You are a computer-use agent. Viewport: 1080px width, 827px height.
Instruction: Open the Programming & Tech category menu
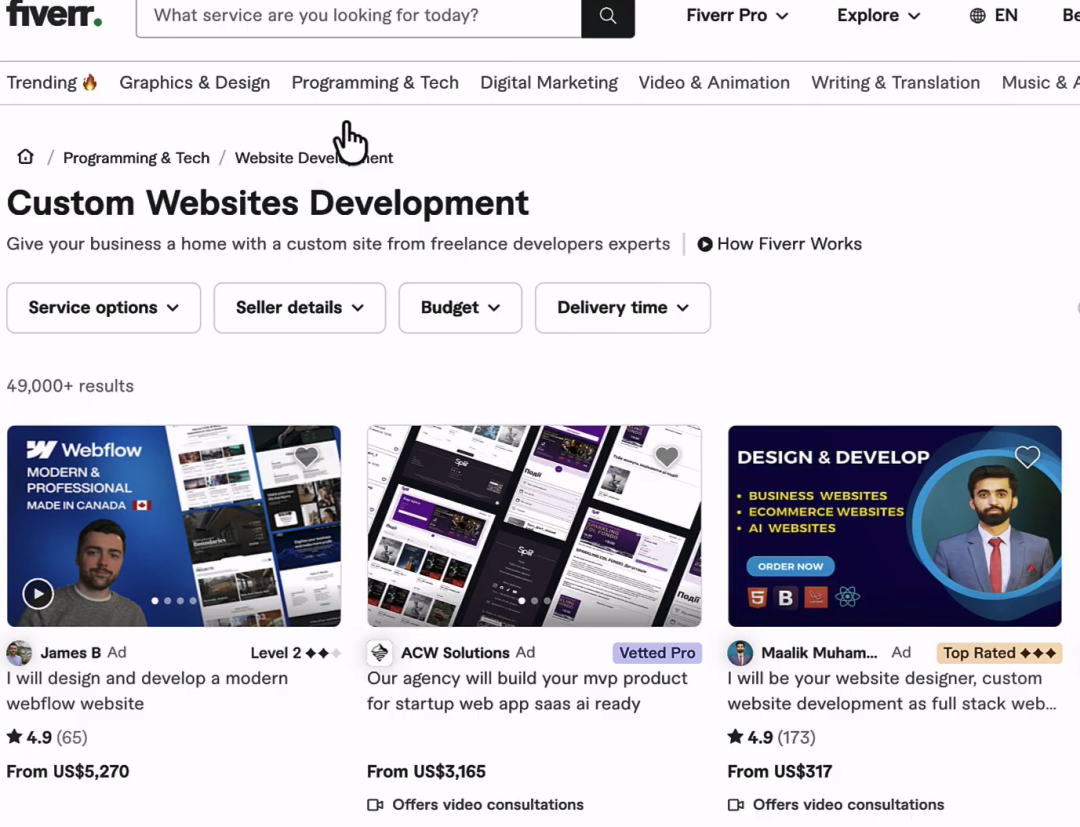coord(375,83)
